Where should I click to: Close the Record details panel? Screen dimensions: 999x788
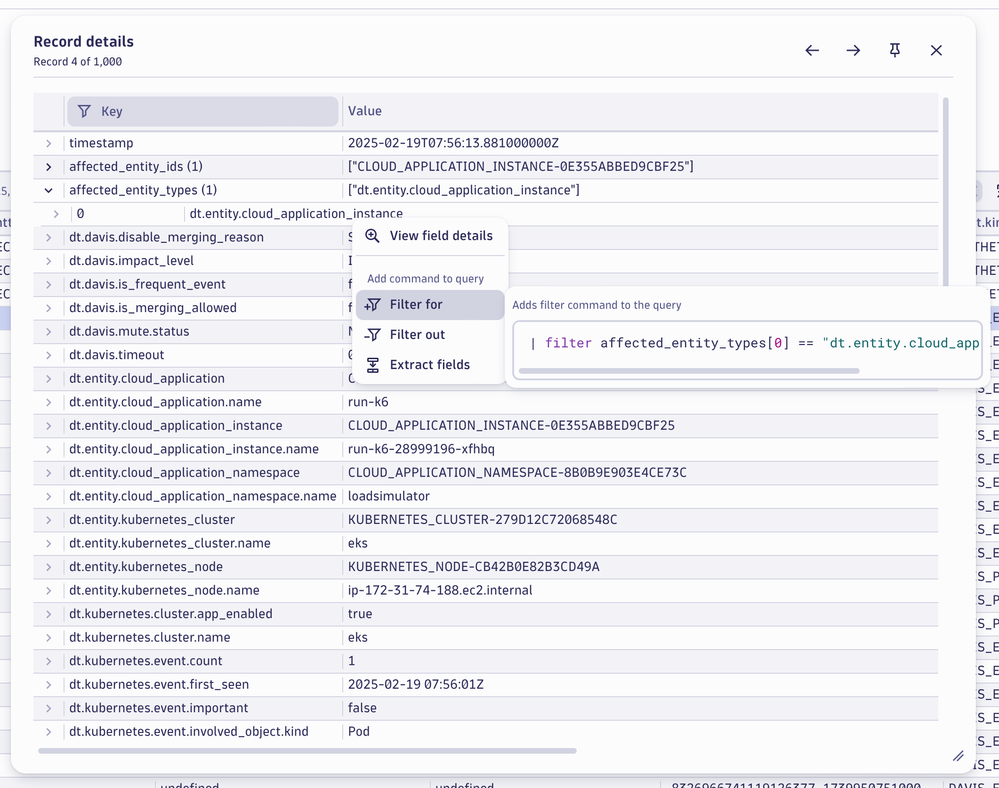point(936,50)
